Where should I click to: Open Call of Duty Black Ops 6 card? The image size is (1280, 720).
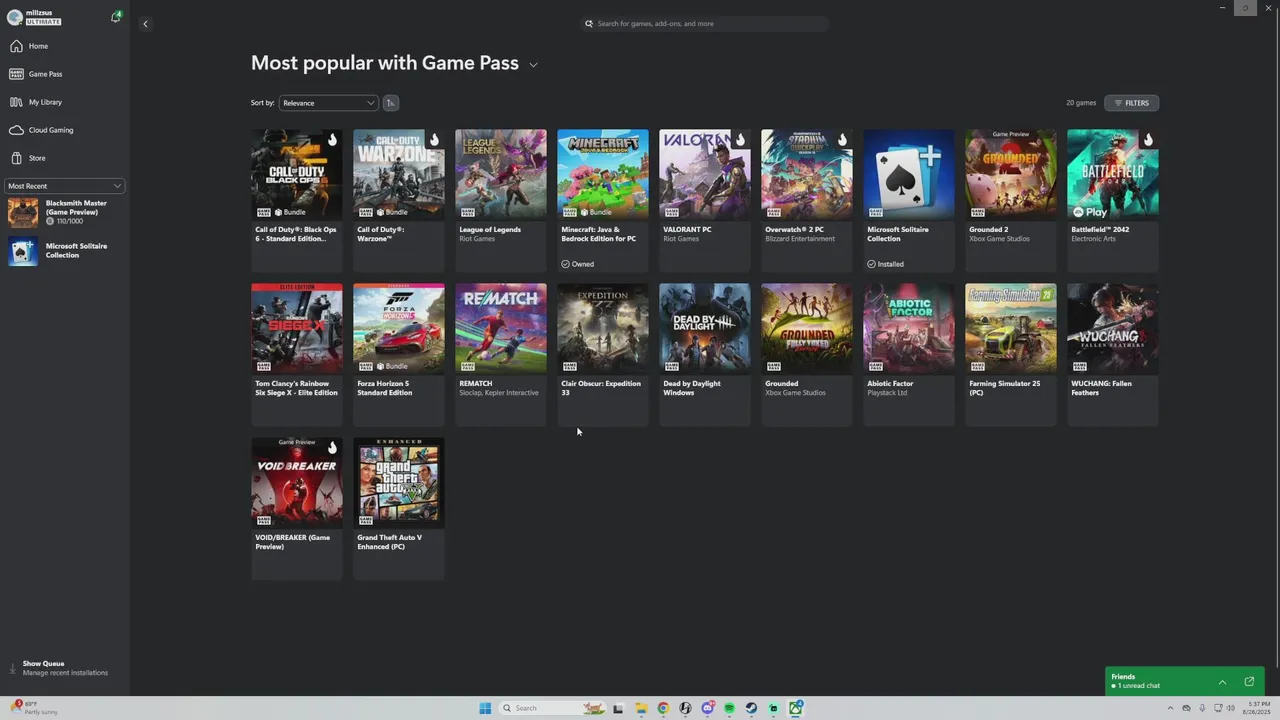point(297,200)
